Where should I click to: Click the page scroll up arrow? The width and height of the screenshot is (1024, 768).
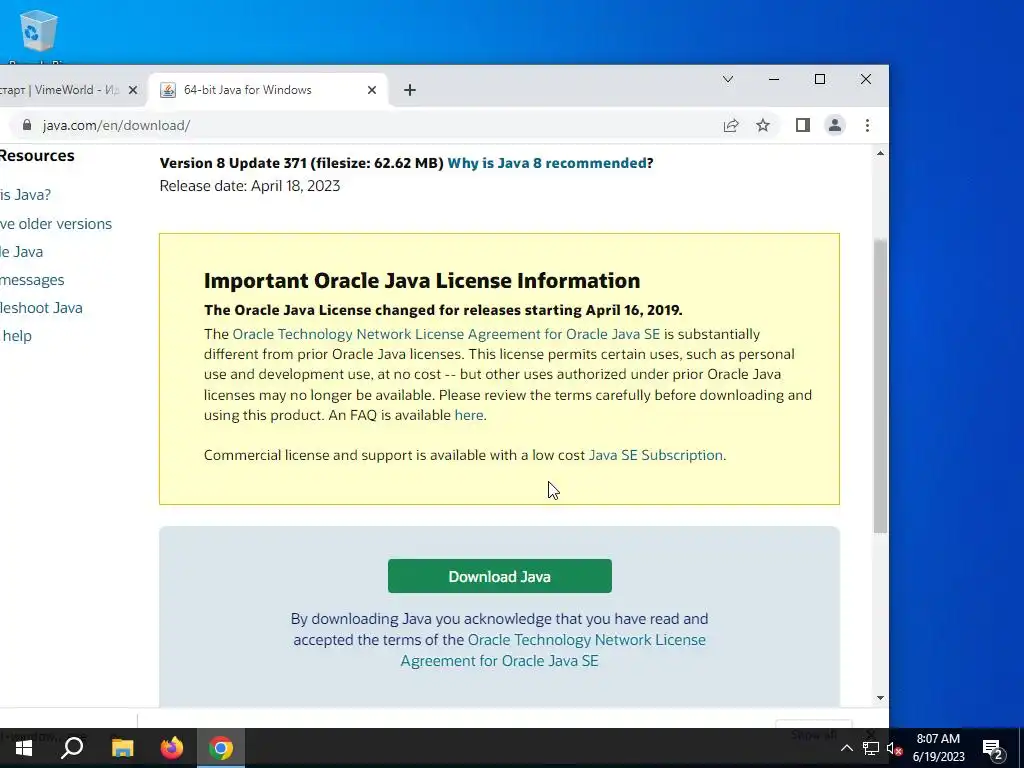pos(880,153)
